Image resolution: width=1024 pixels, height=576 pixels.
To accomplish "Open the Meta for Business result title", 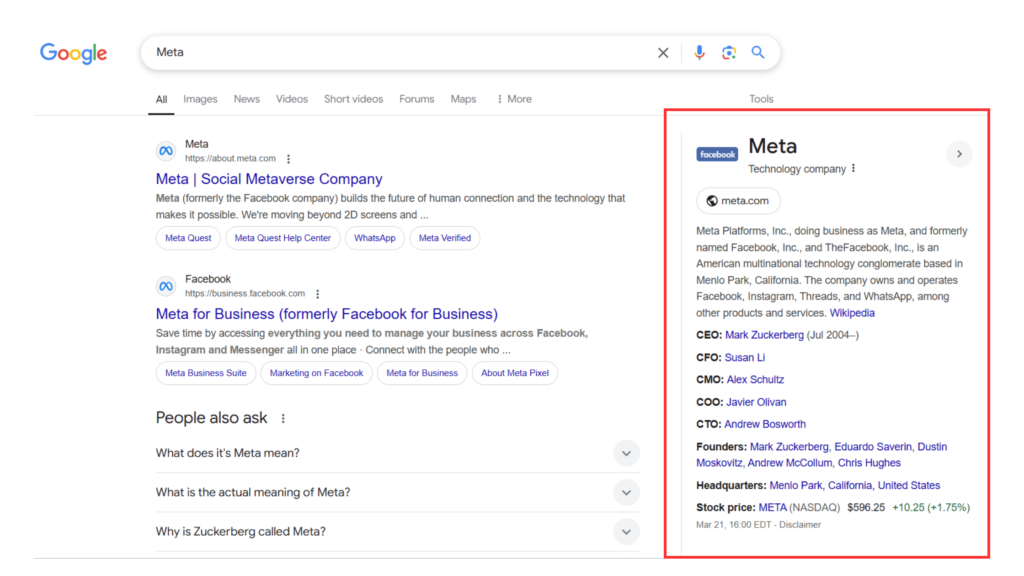I will [x=327, y=314].
